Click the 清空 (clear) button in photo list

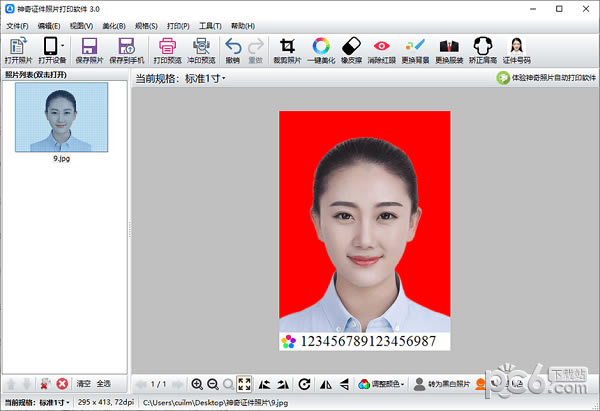(x=84, y=384)
